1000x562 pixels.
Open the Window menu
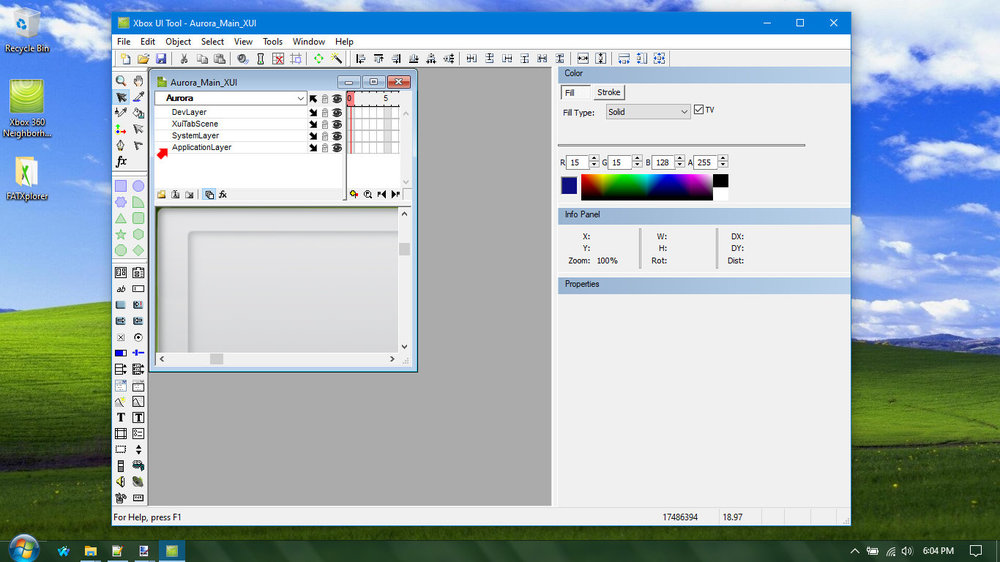pos(309,41)
